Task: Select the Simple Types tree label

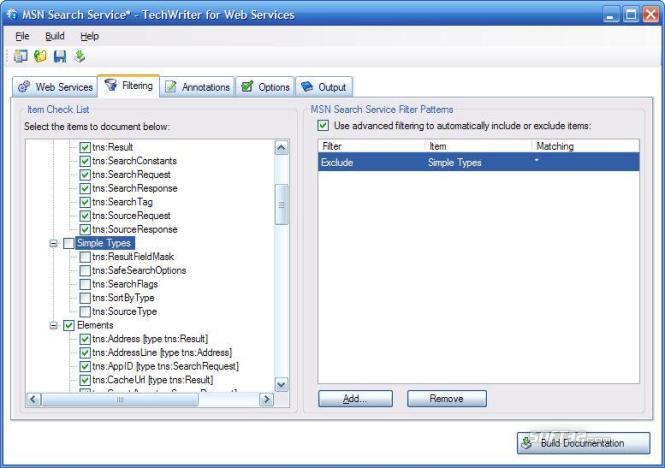Action: pos(104,243)
